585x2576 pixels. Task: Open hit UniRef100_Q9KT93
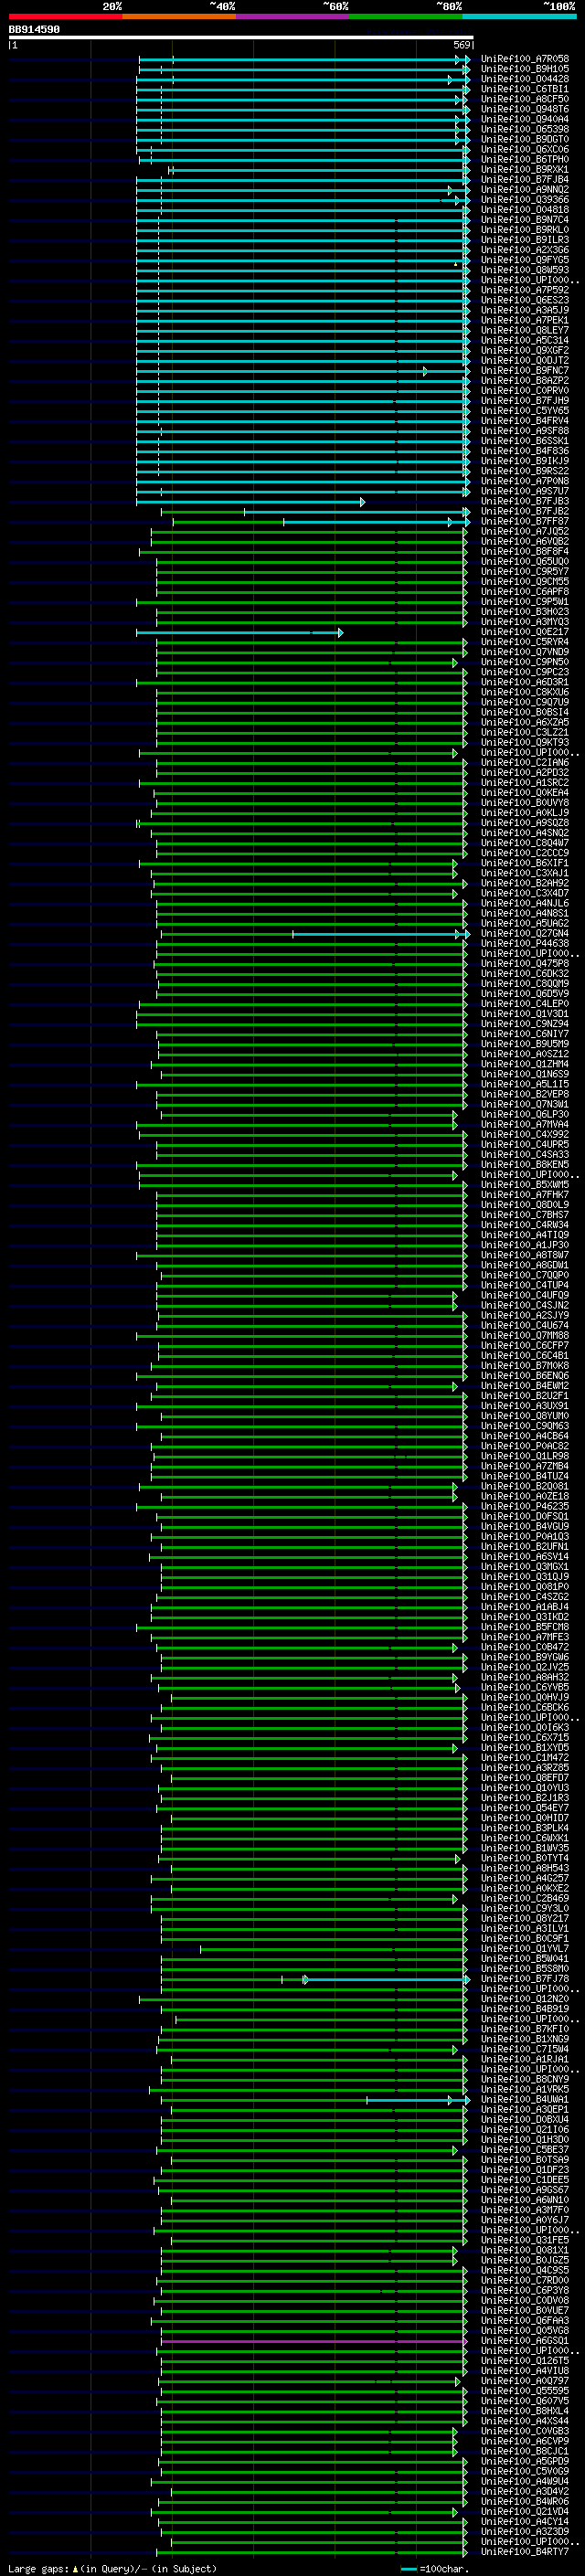[525, 743]
